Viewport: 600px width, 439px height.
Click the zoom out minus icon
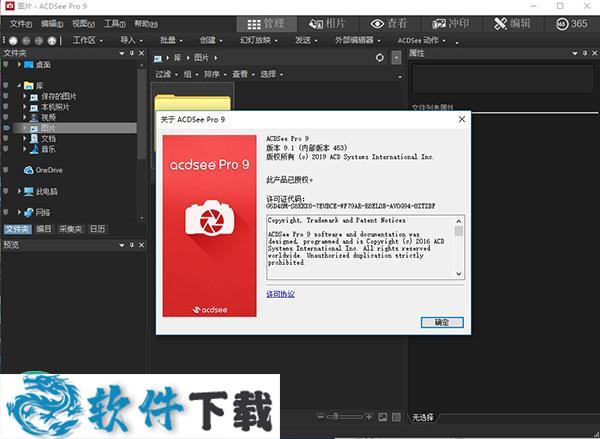[x=321, y=417]
